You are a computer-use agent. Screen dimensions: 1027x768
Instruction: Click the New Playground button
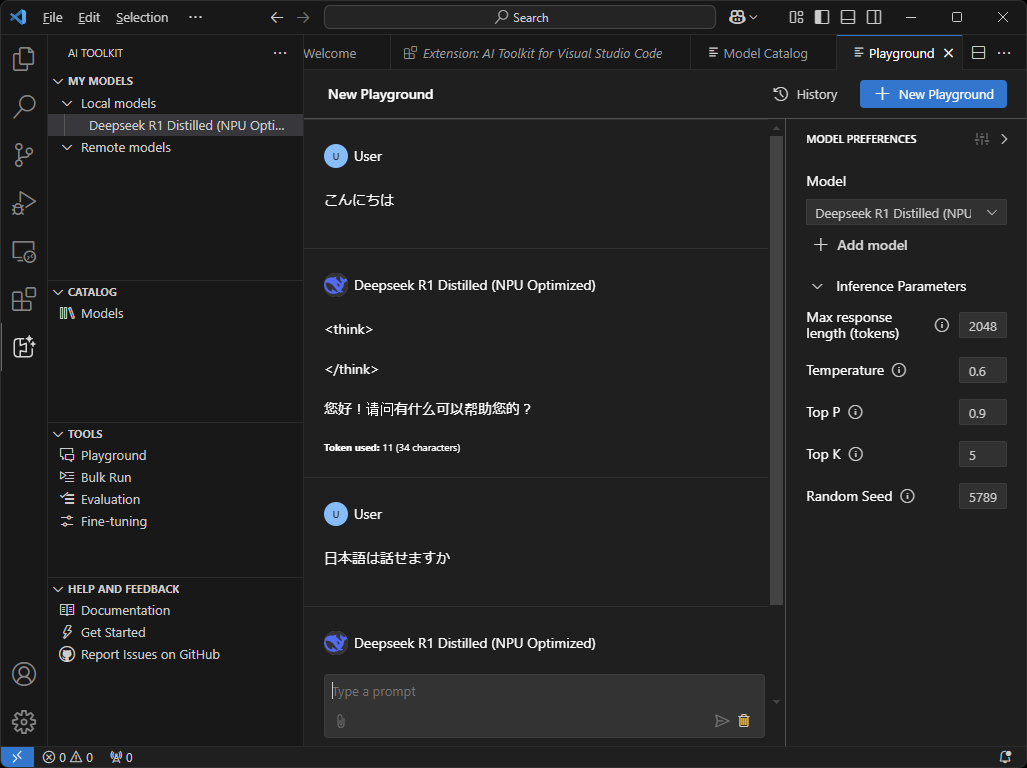coord(932,93)
